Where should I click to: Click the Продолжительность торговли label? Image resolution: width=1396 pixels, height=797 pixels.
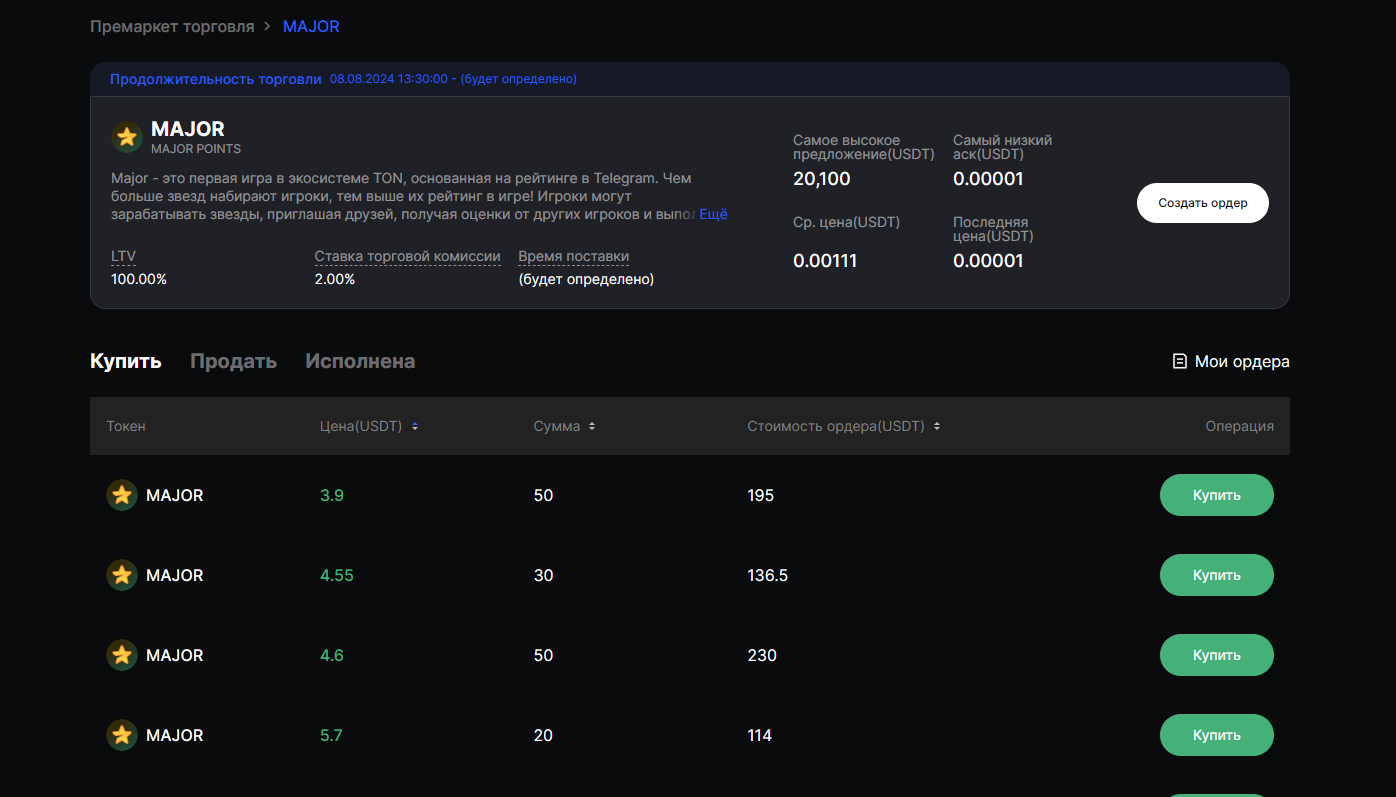[x=216, y=79]
